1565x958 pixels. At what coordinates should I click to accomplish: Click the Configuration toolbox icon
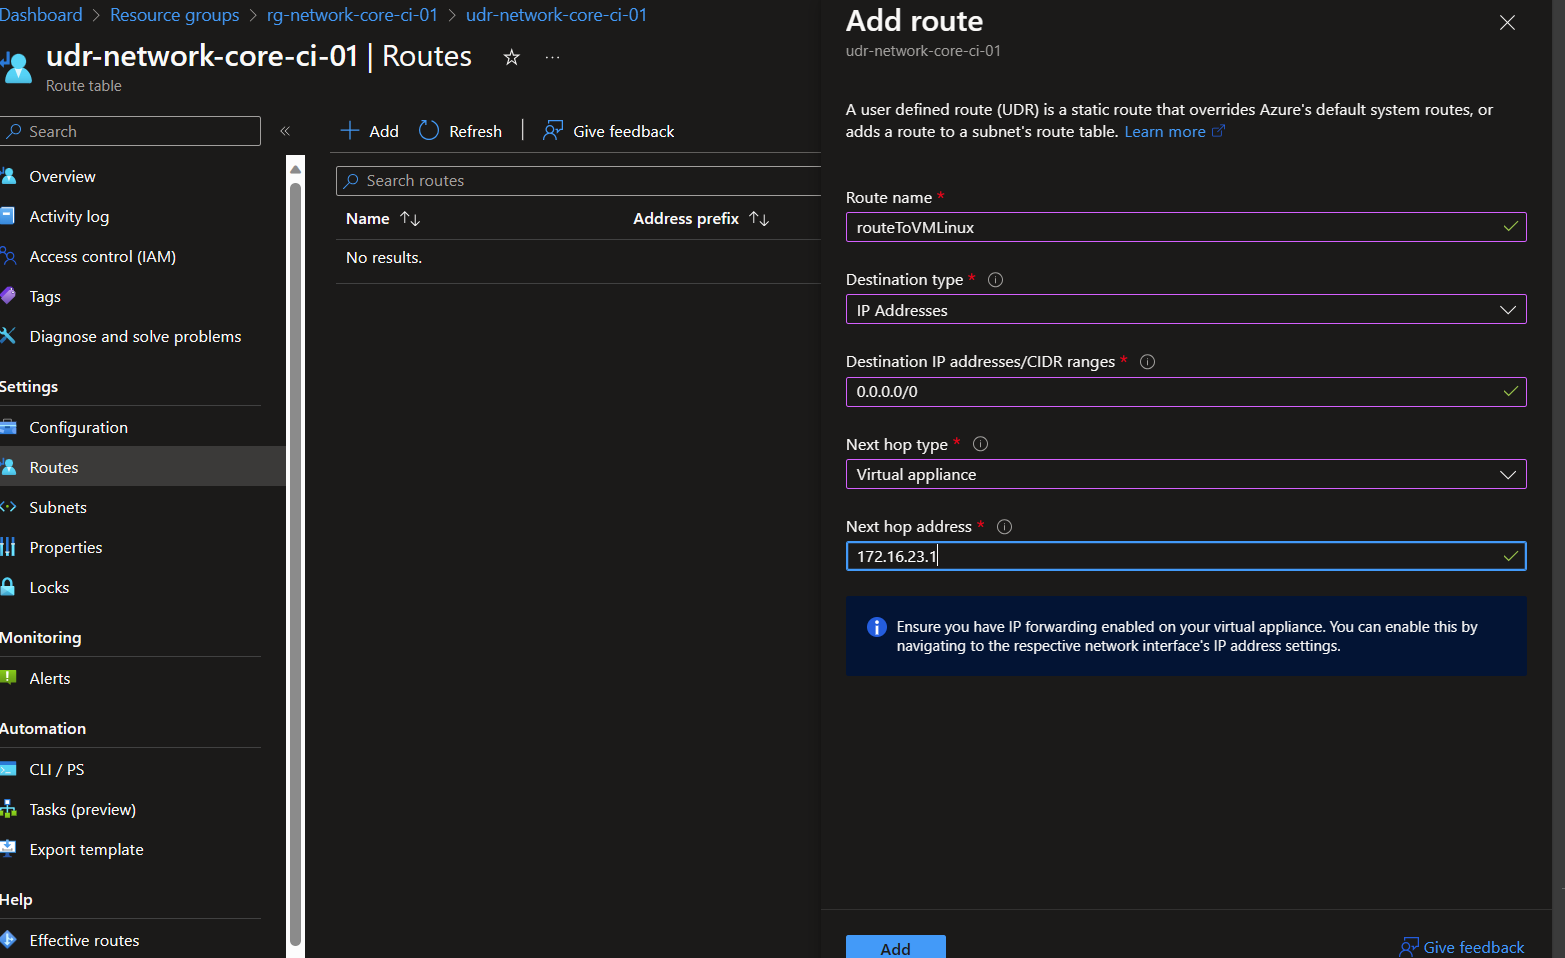(x=8, y=427)
